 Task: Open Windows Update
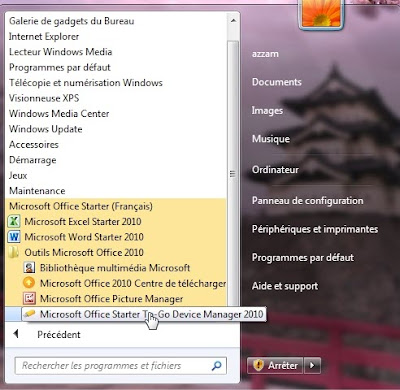click(x=46, y=129)
